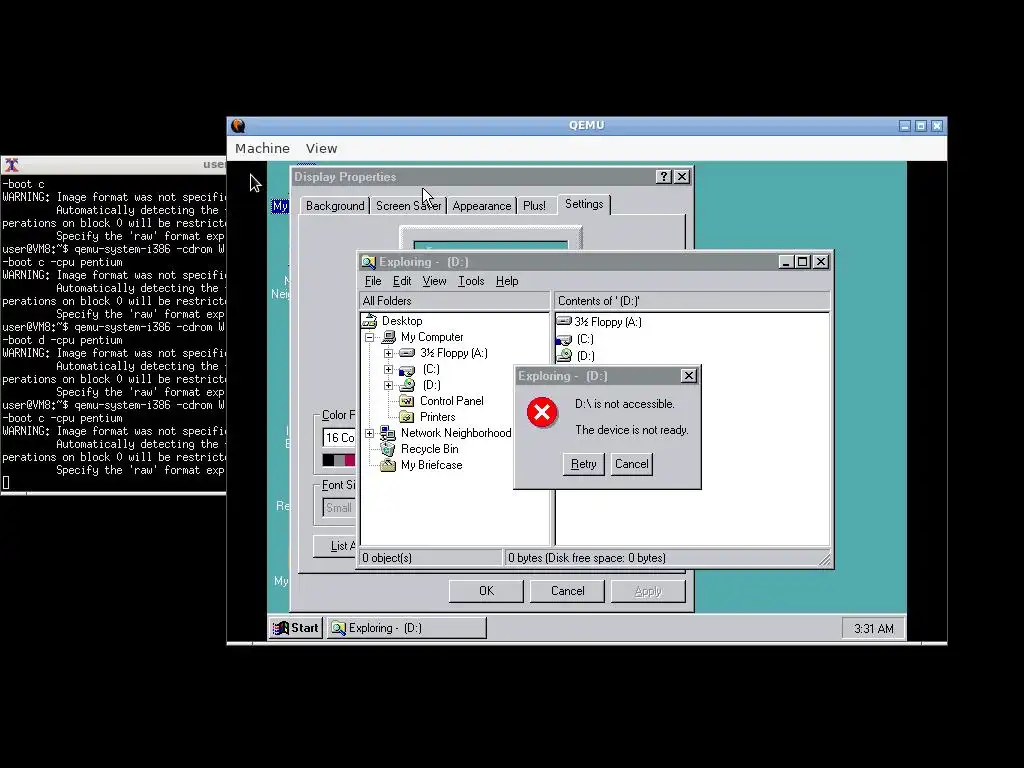Expand the (D:) drive tree node
1024x768 pixels.
(x=389, y=385)
